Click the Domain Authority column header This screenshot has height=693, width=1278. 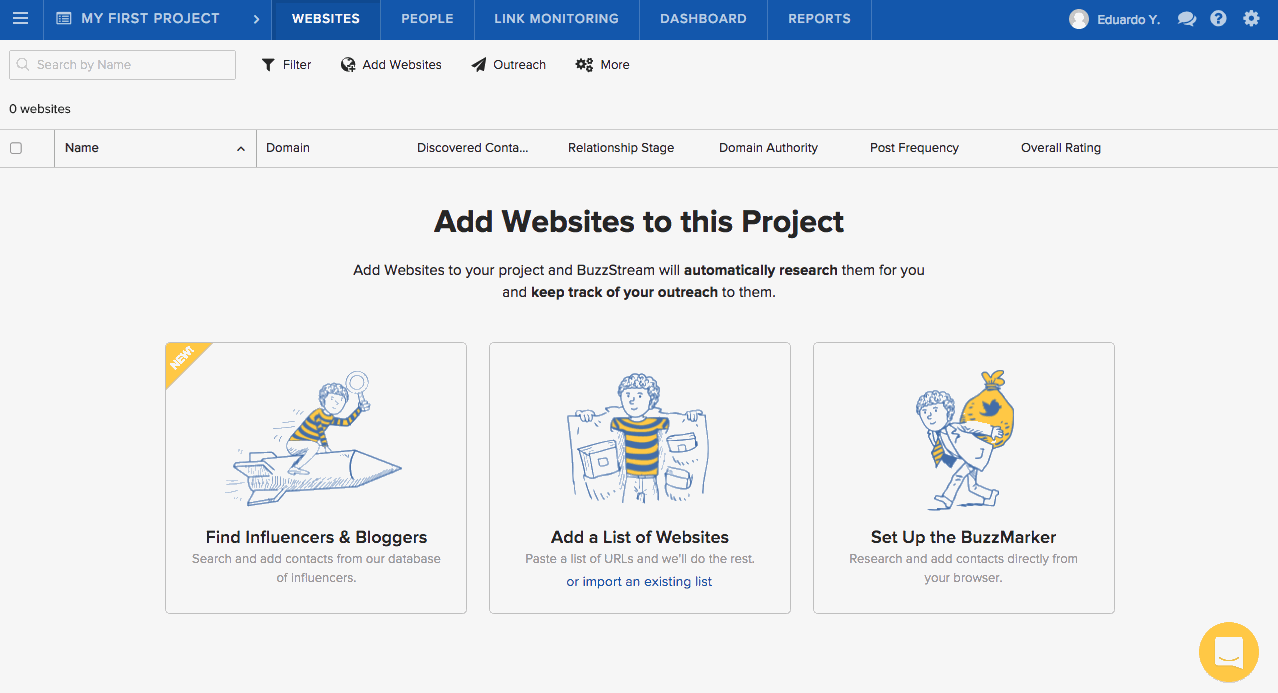[x=768, y=148]
